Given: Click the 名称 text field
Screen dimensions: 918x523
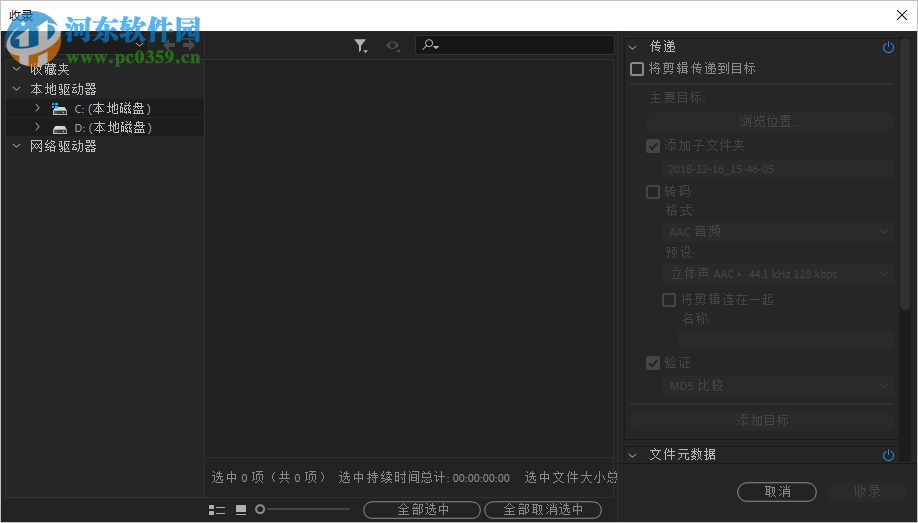Looking at the screenshot, I should 786,340.
